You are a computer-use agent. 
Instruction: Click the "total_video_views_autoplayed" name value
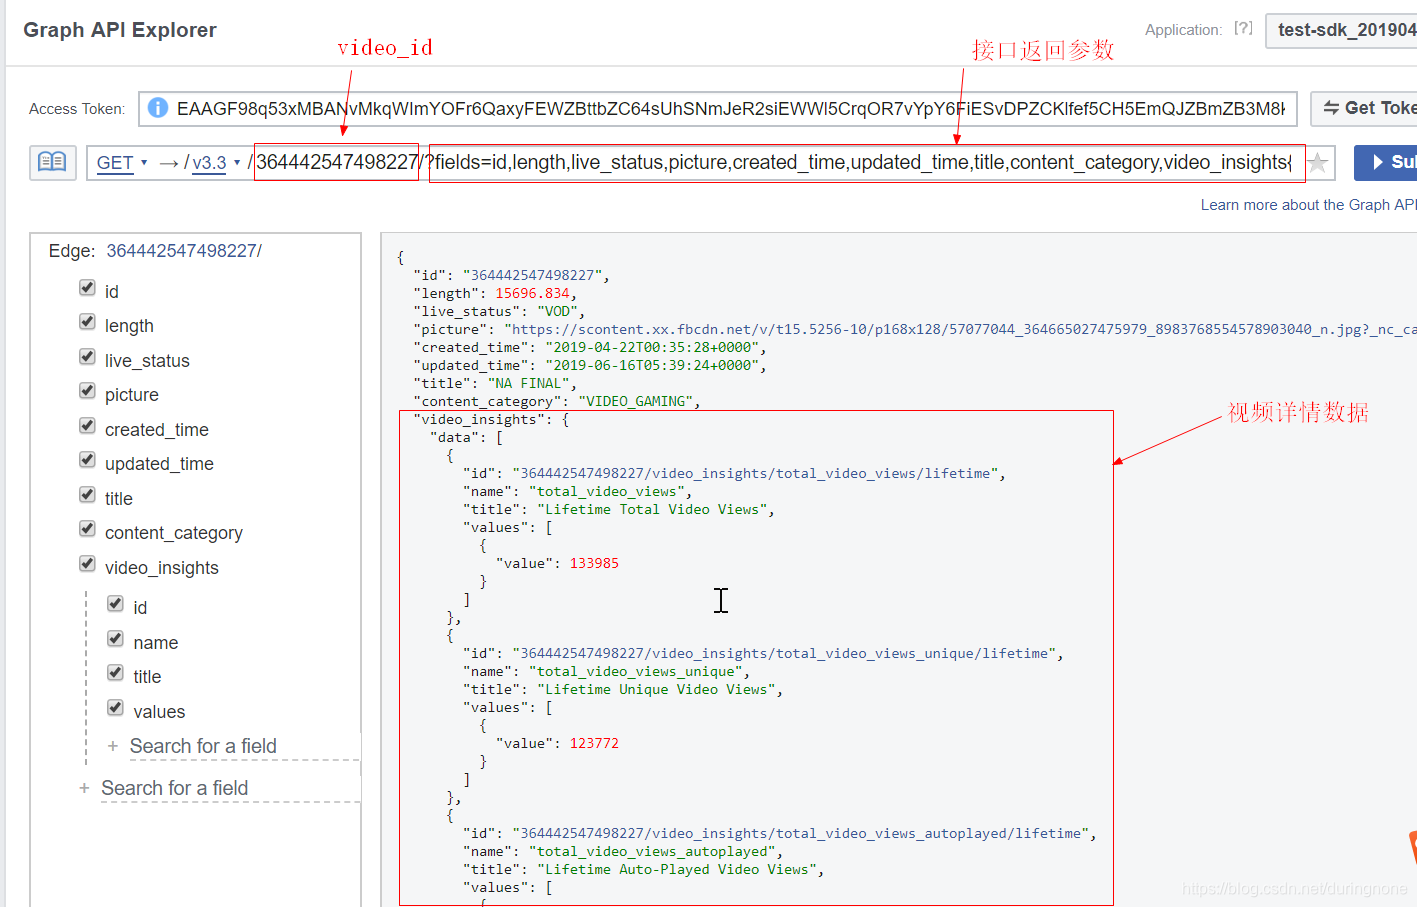[652, 851]
